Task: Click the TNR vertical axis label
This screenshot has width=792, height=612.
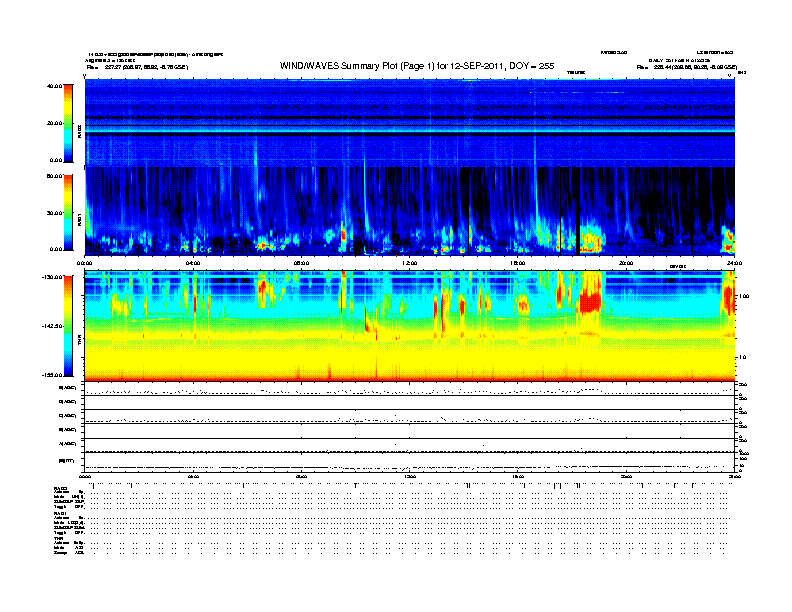Action: (x=79, y=341)
